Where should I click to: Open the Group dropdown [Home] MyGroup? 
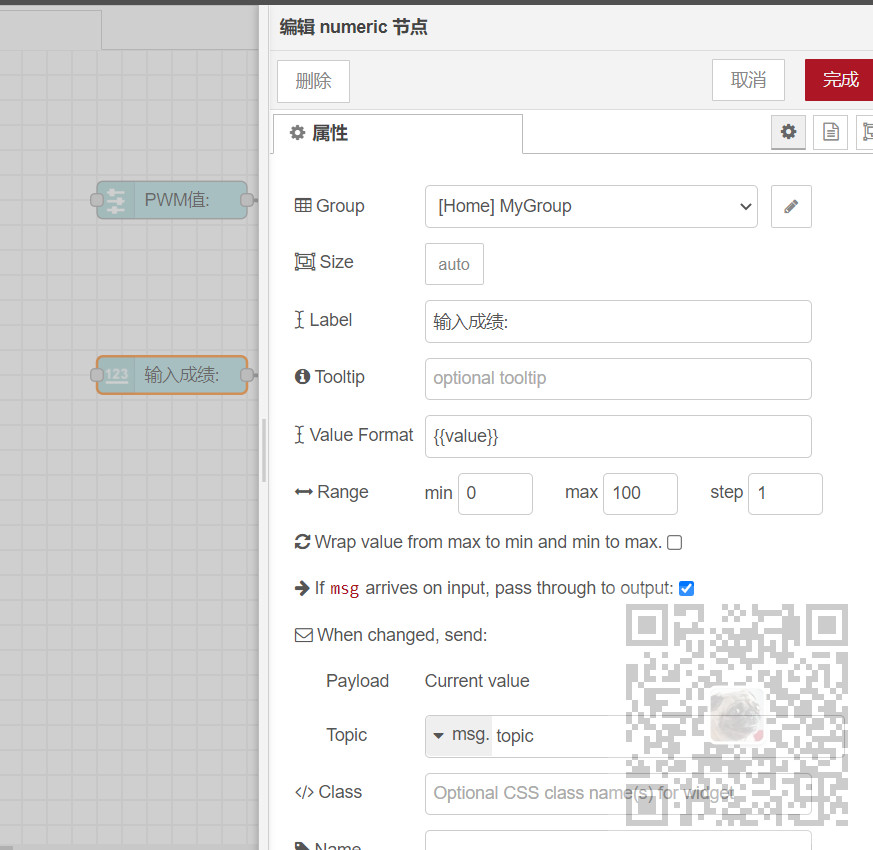(591, 207)
